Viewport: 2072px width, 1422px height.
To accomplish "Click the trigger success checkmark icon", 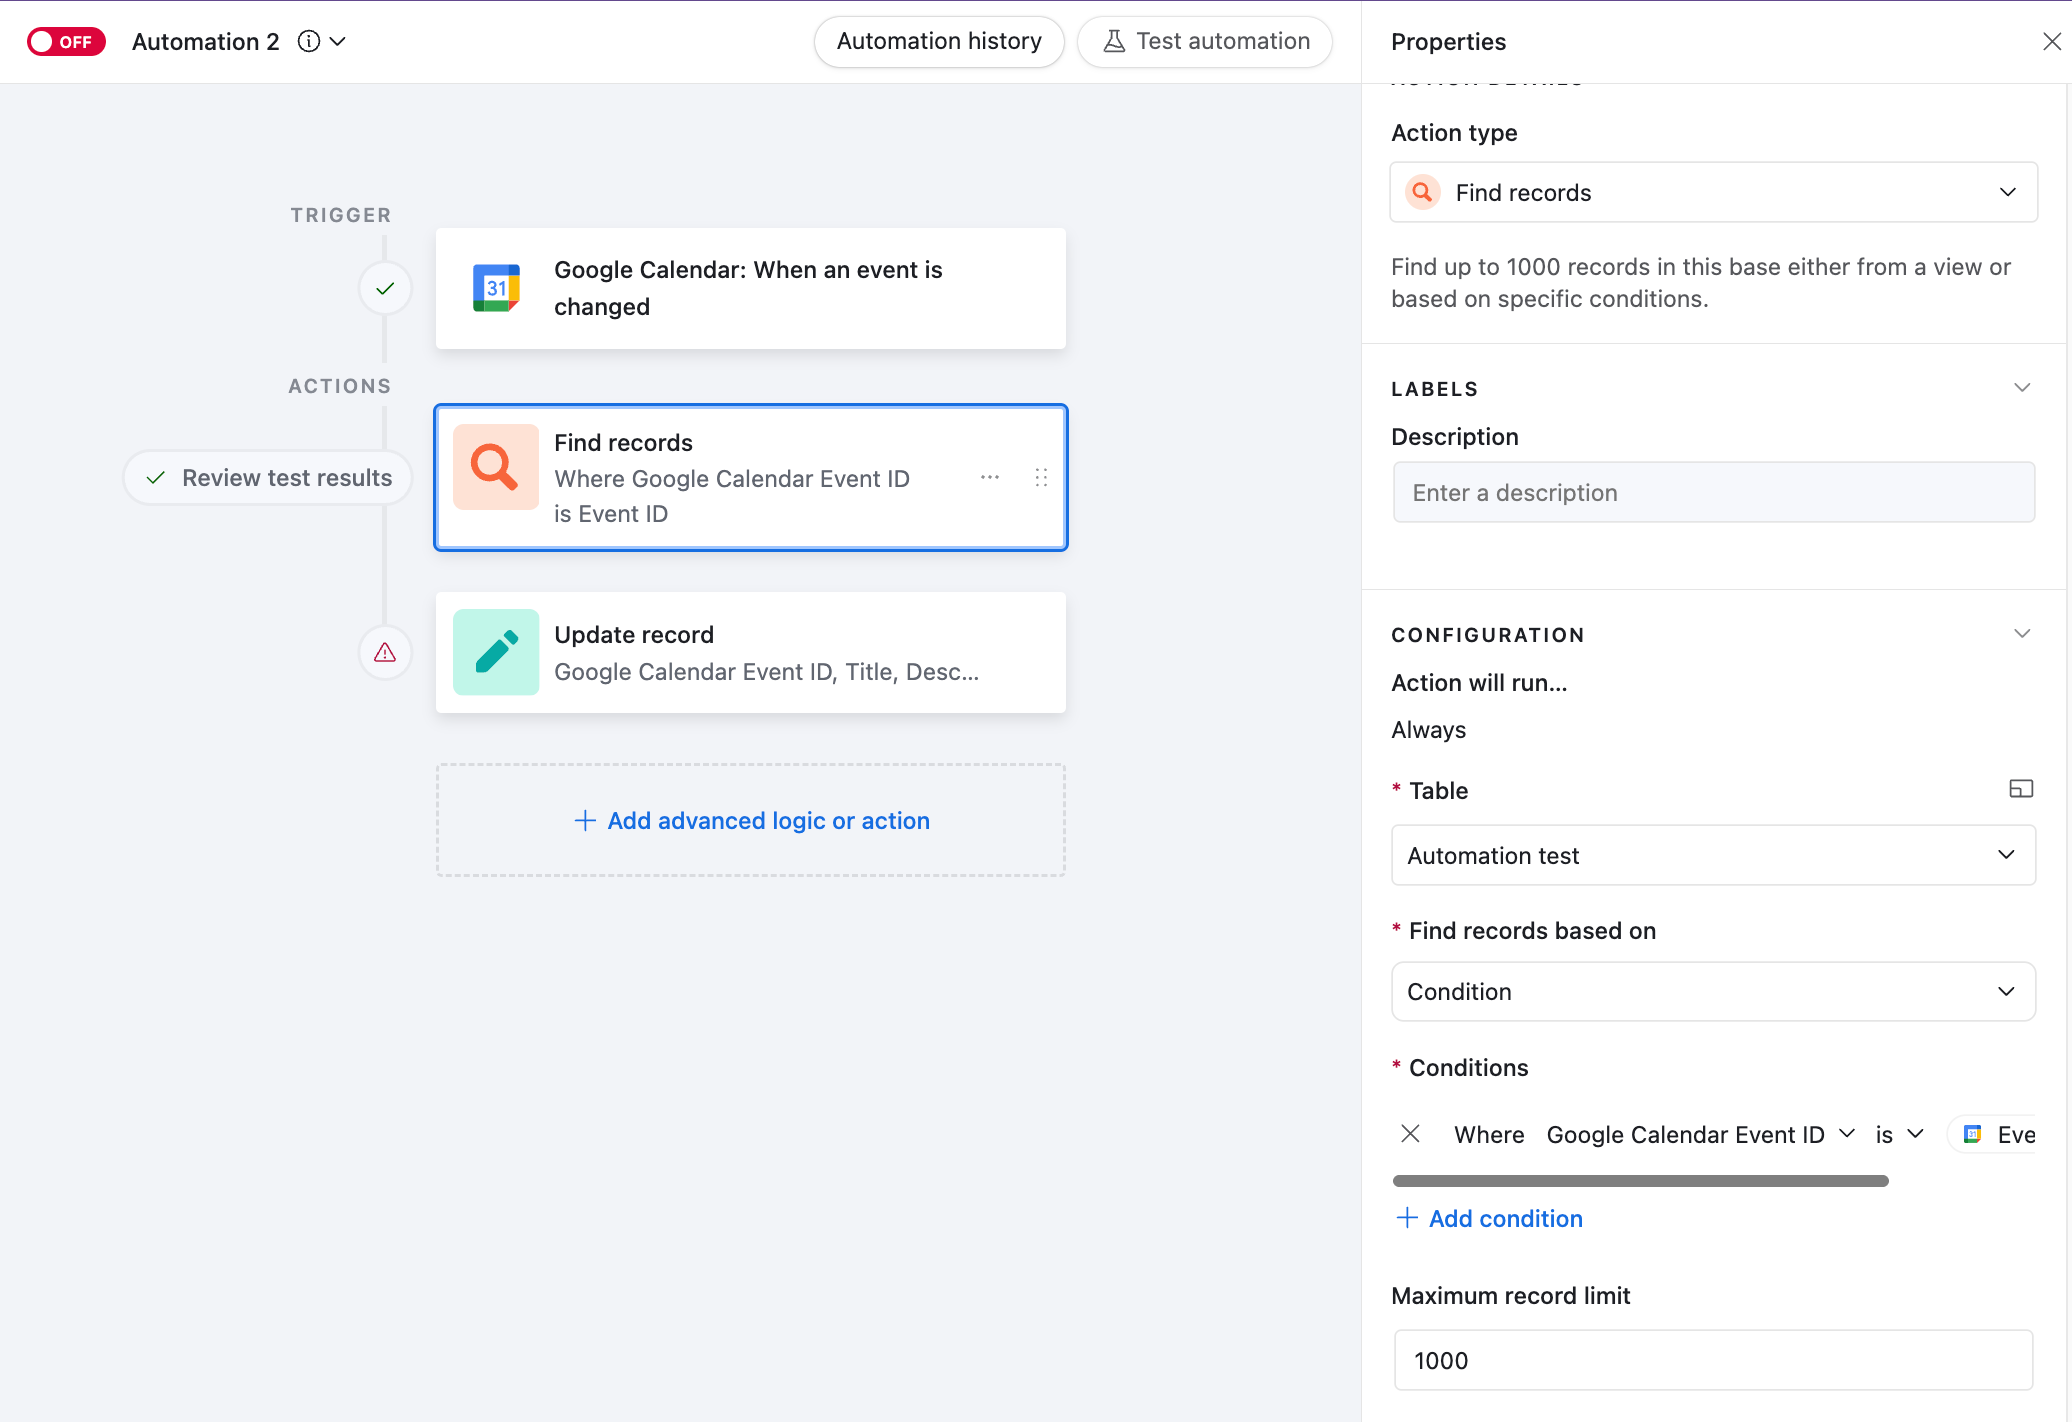I will [x=385, y=289].
